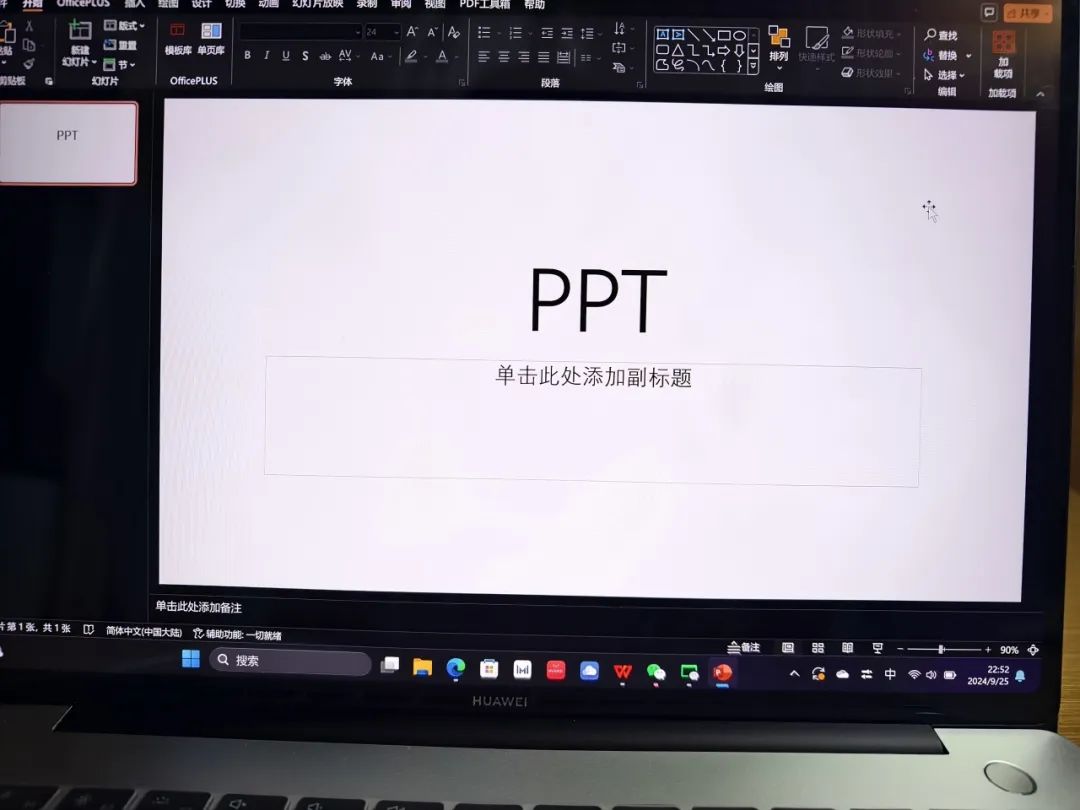Click the Cut scissors icon
Screen dimensions: 1080x810
pyautogui.click(x=29, y=26)
